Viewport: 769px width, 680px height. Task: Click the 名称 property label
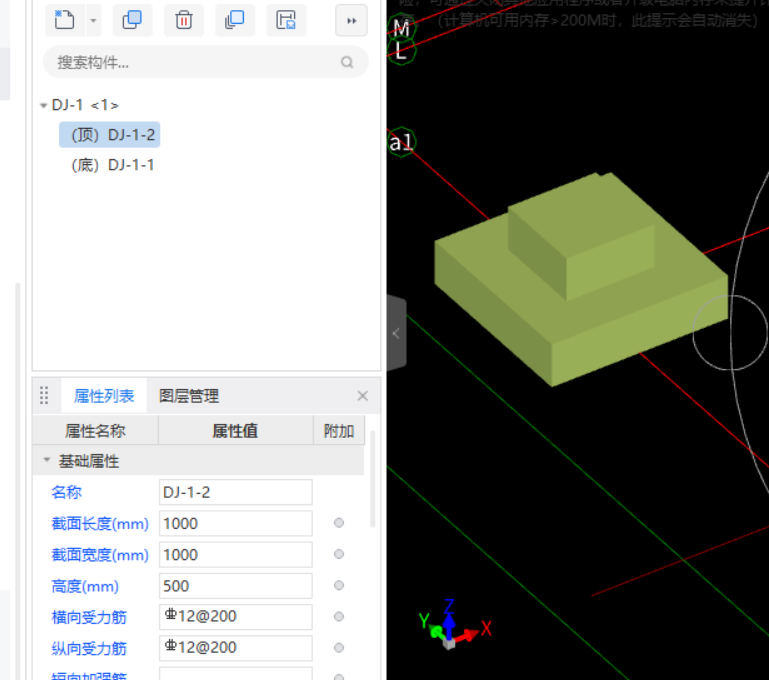click(x=67, y=492)
